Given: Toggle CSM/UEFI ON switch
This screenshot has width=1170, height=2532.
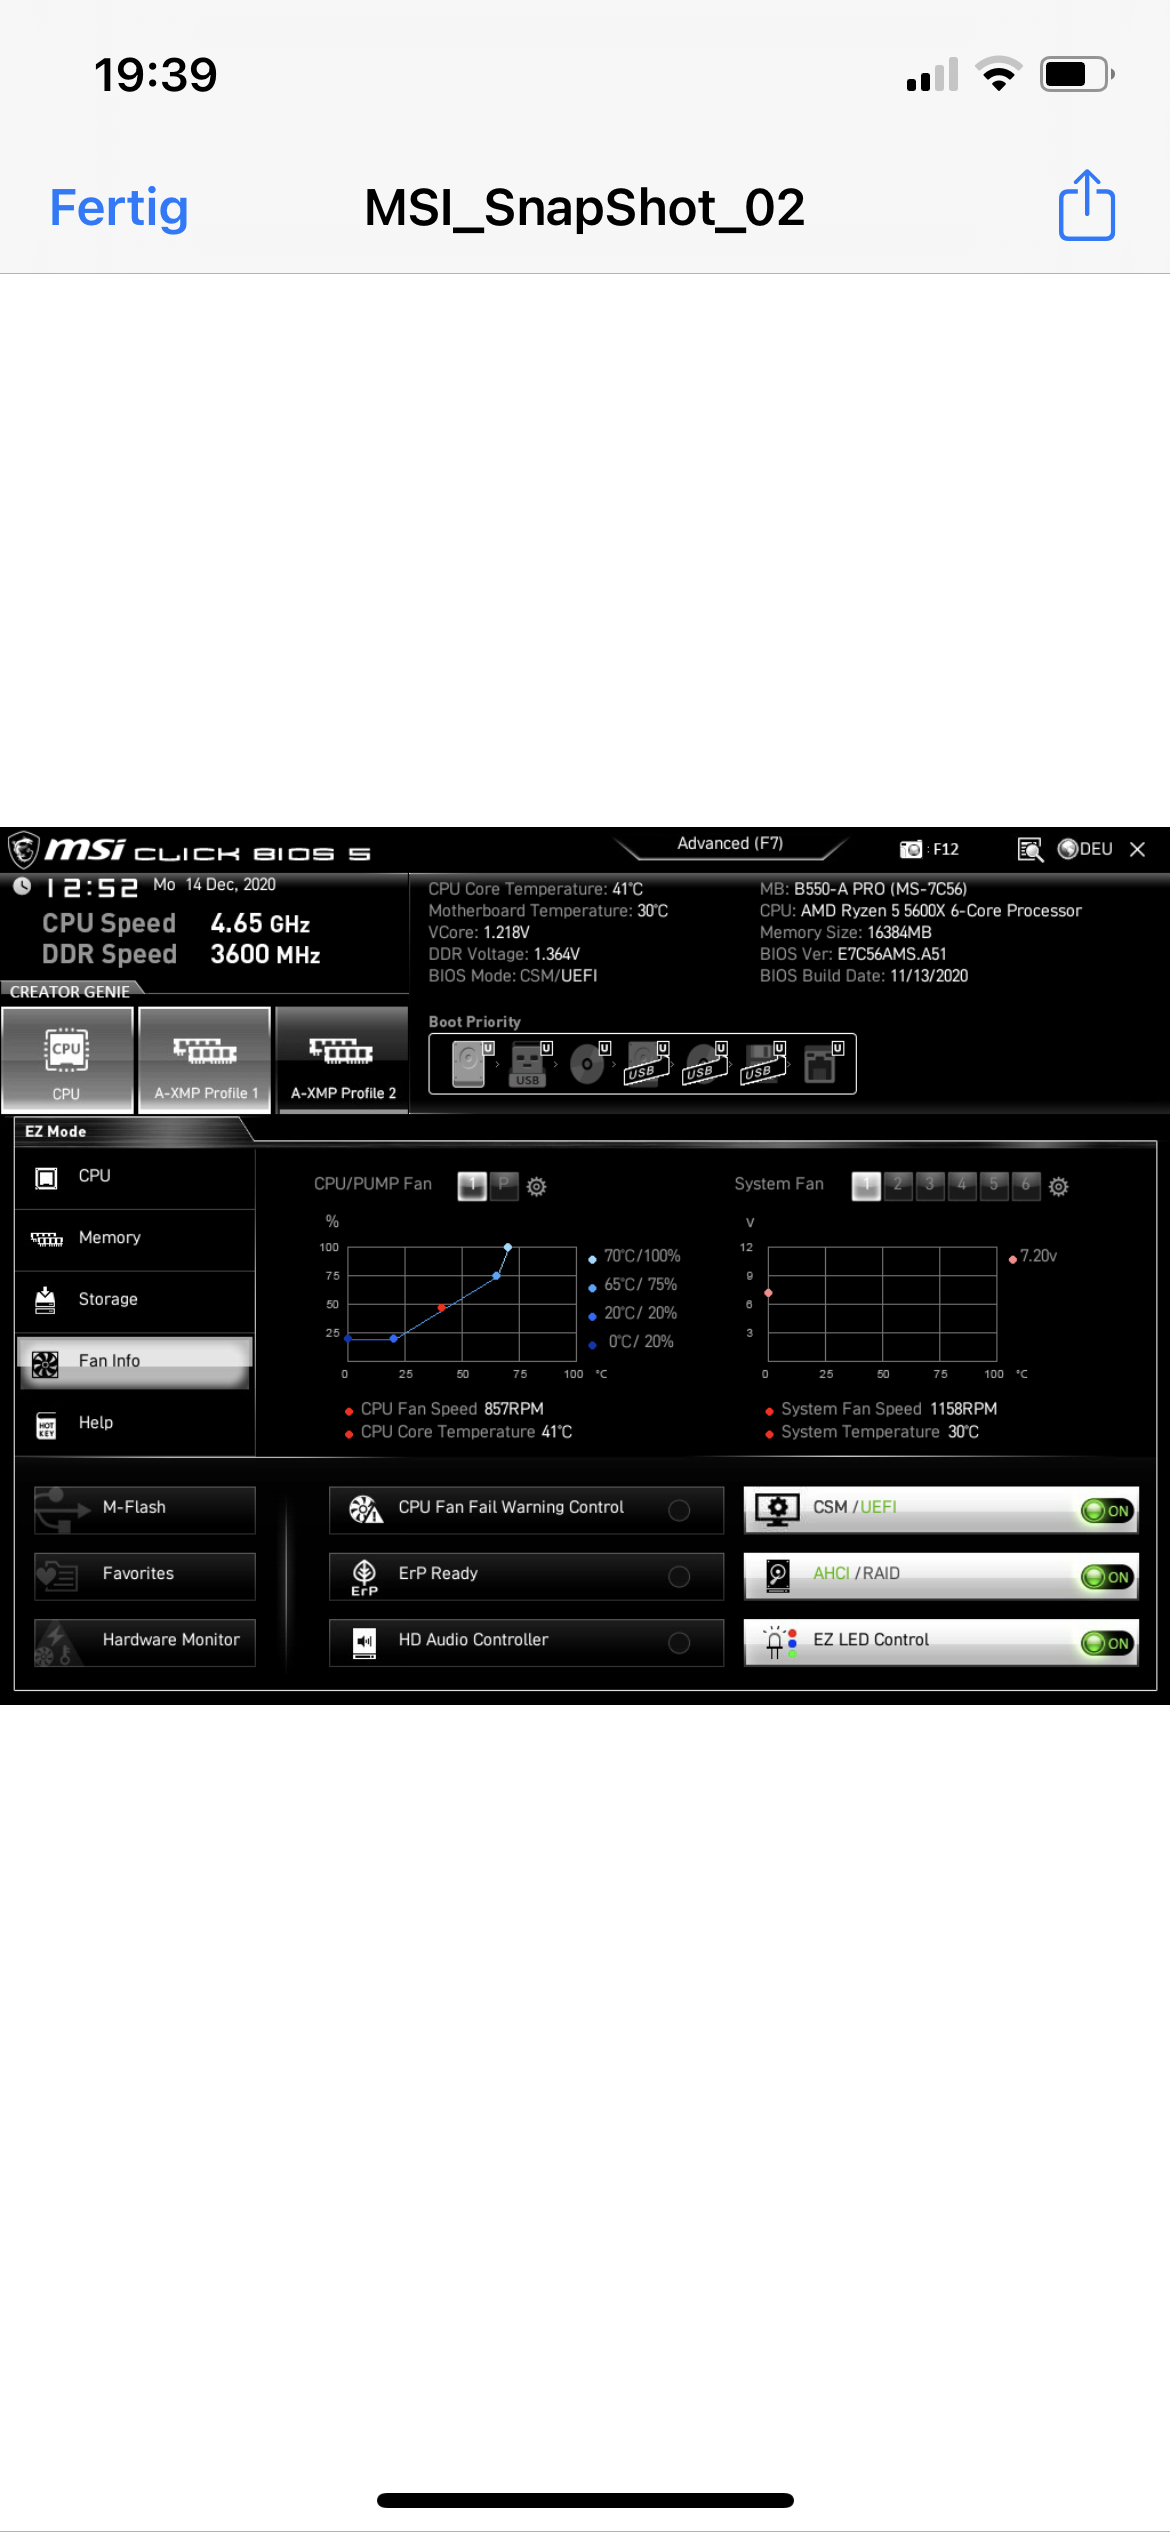Looking at the screenshot, I should click(1108, 1511).
